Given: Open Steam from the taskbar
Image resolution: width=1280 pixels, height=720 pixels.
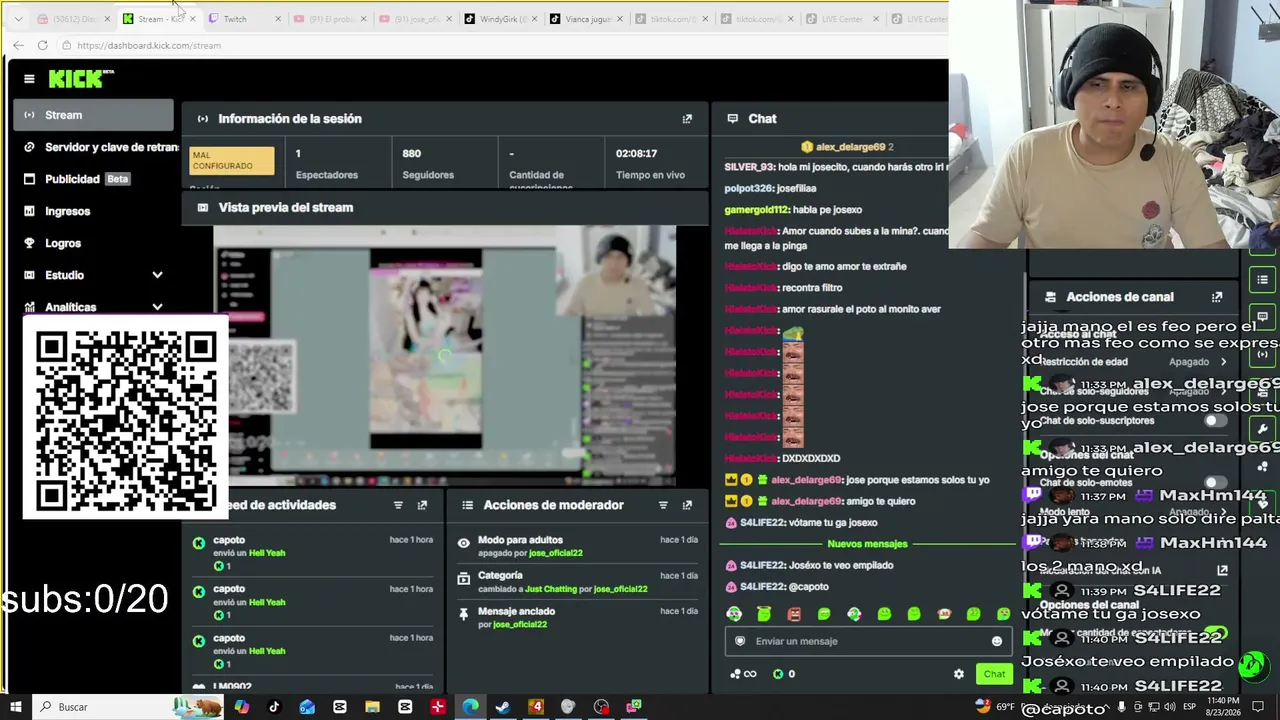Looking at the screenshot, I should pyautogui.click(x=503, y=707).
